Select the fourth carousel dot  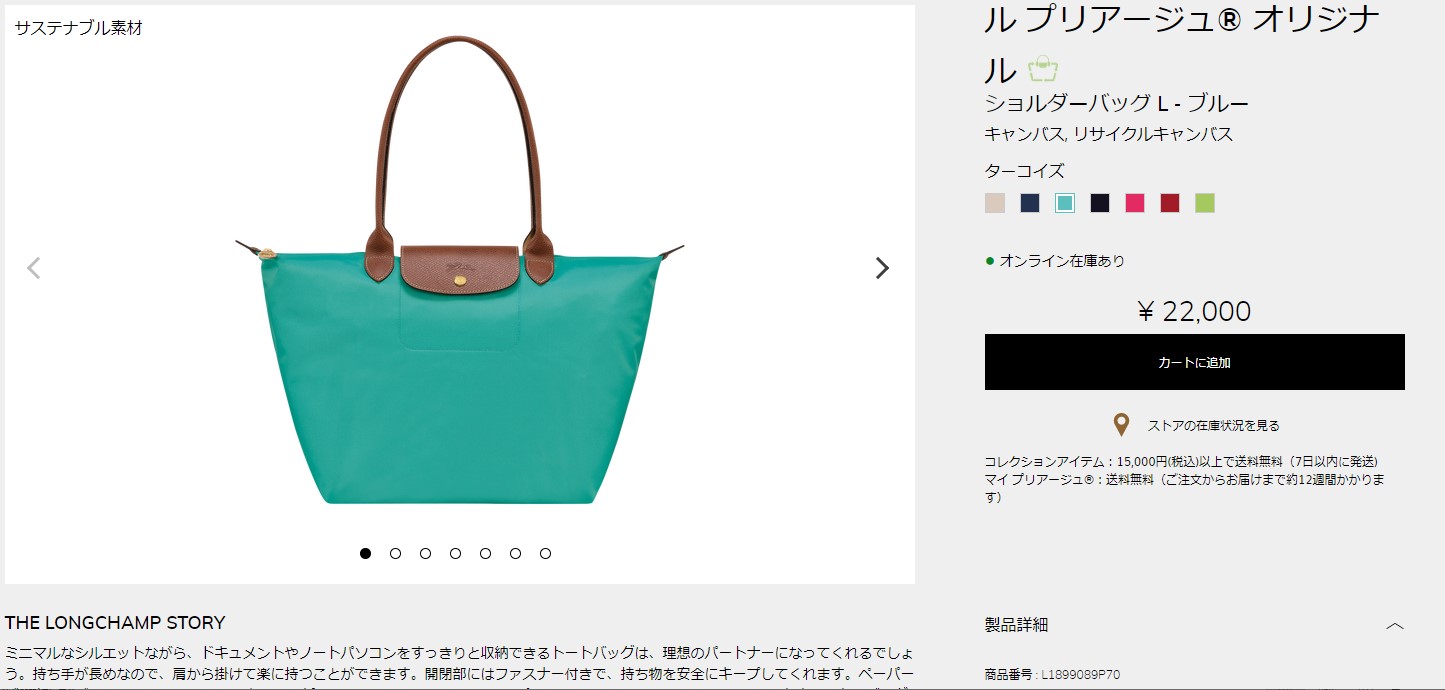[x=455, y=553]
